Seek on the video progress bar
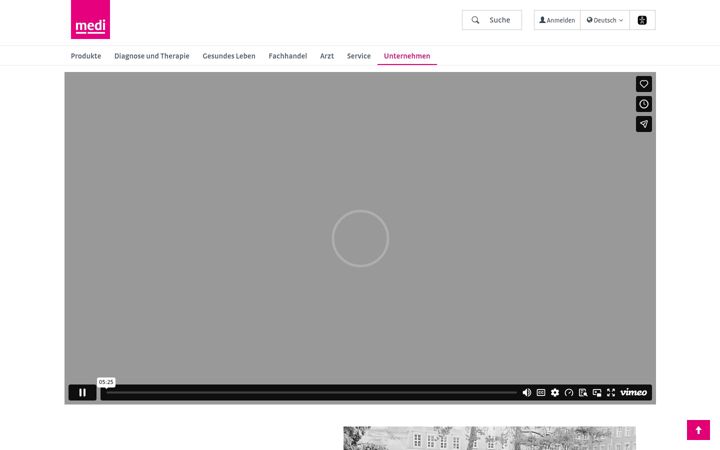This screenshot has width=720, height=450. (x=311, y=393)
